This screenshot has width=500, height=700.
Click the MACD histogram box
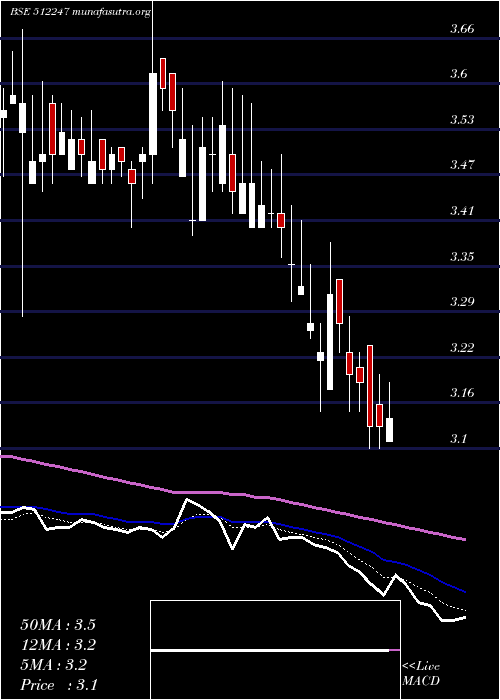click(275, 650)
